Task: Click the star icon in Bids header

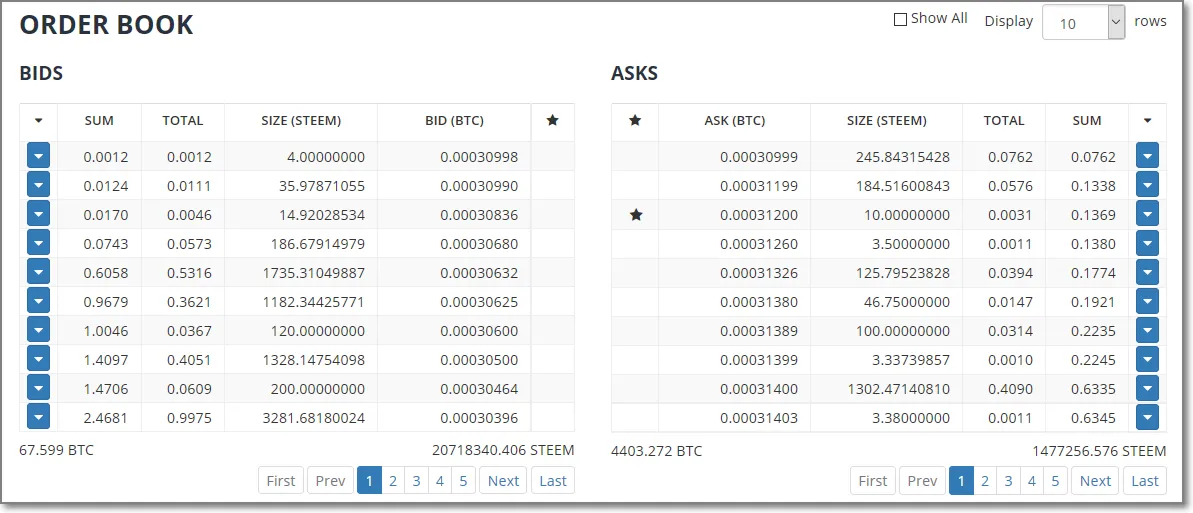Action: [x=553, y=121]
